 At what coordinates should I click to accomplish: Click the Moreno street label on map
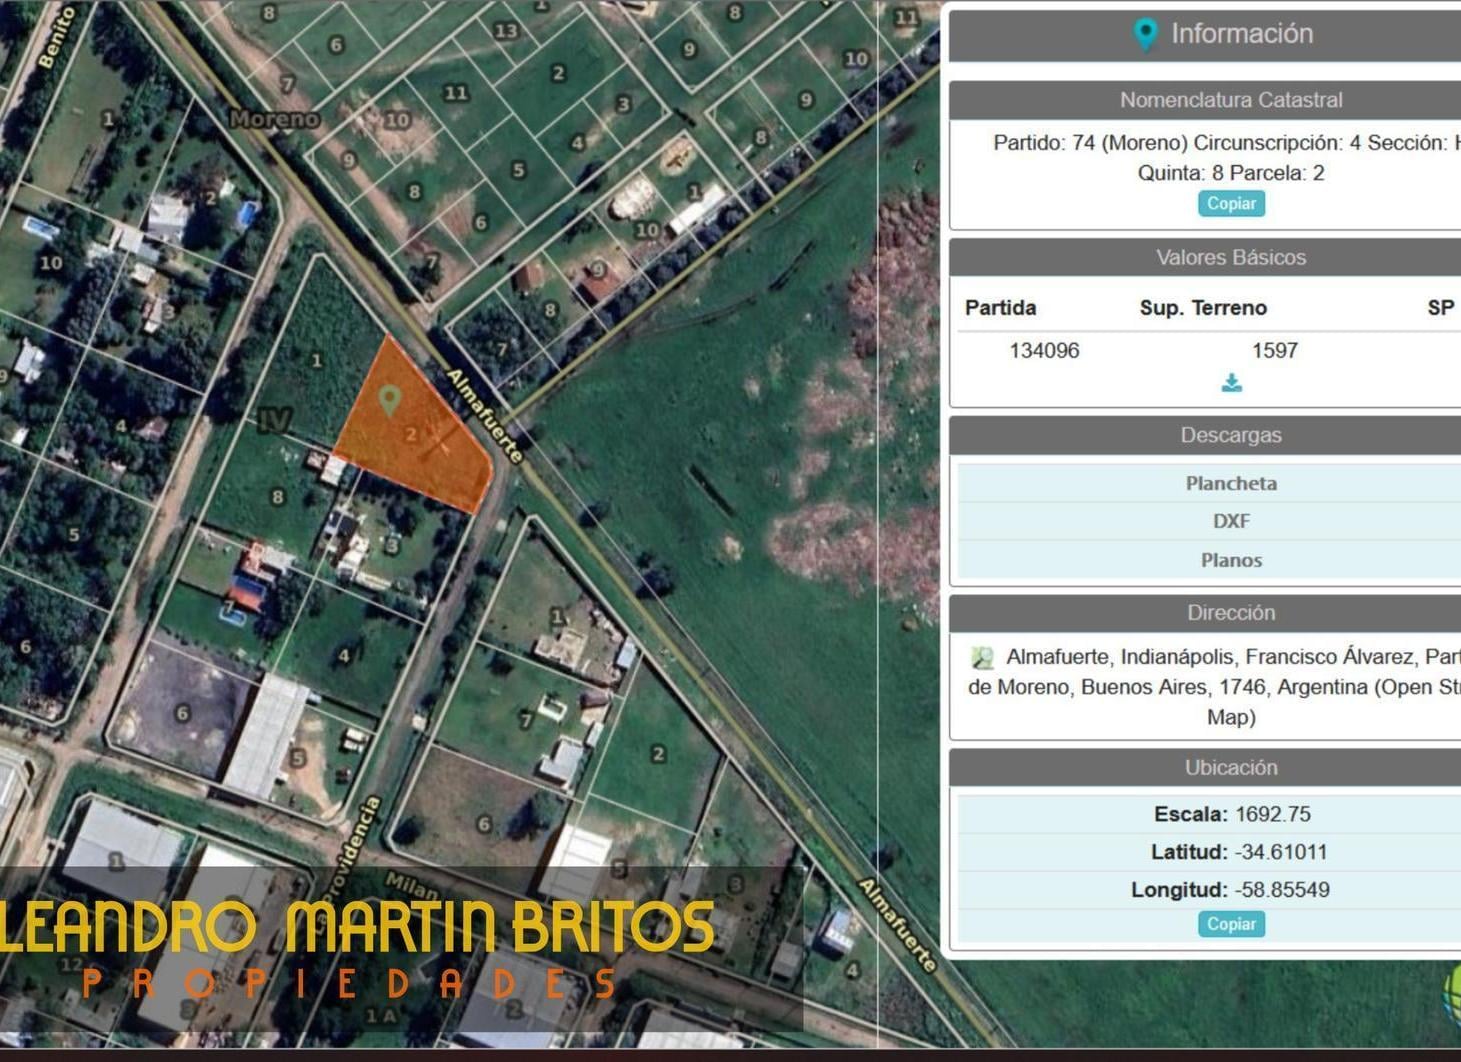[275, 119]
